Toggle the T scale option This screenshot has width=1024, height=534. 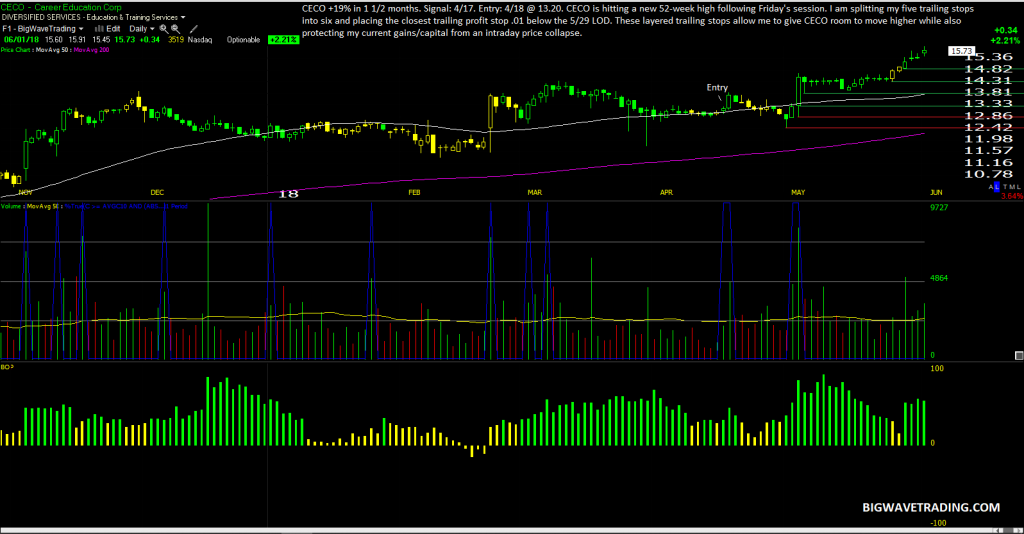[x=1005, y=187]
